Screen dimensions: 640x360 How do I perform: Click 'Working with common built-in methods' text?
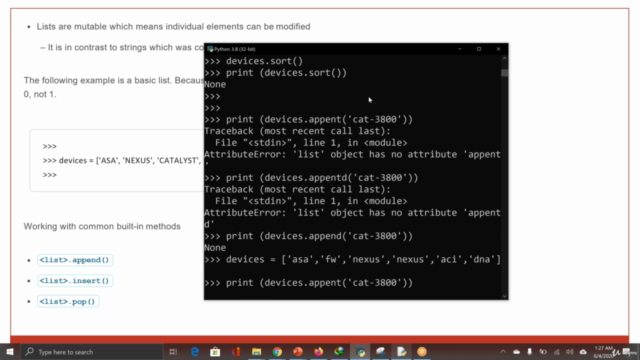pyautogui.click(x=102, y=227)
